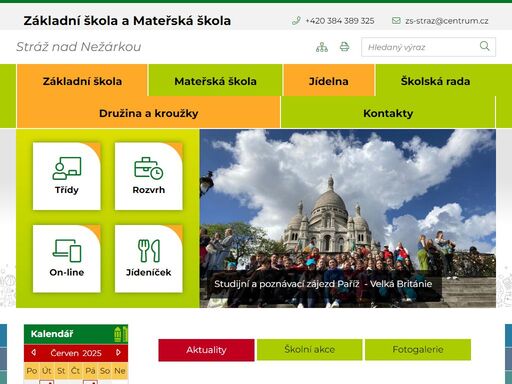Screen dimensions: 512x384
Task: Click the zs-straz@centrum.cz email link
Action: (x=447, y=21)
